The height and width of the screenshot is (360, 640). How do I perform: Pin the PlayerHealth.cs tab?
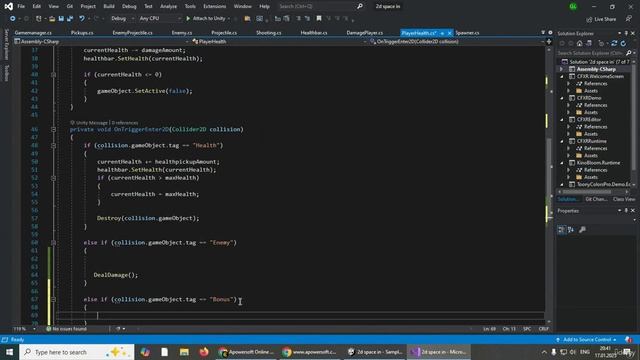(442, 33)
